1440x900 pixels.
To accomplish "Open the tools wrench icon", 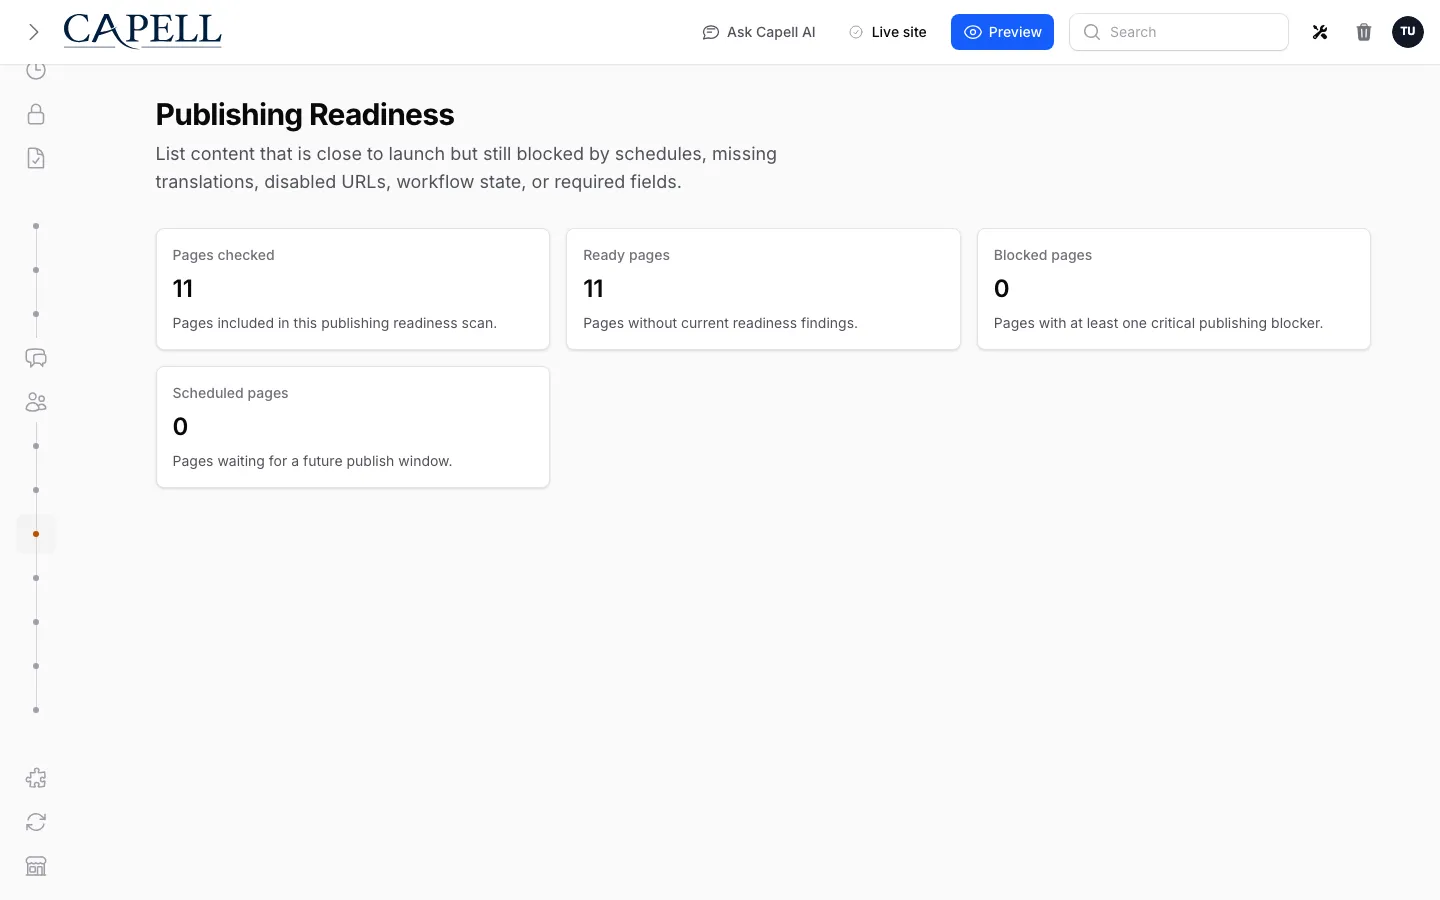I will pos(1320,32).
